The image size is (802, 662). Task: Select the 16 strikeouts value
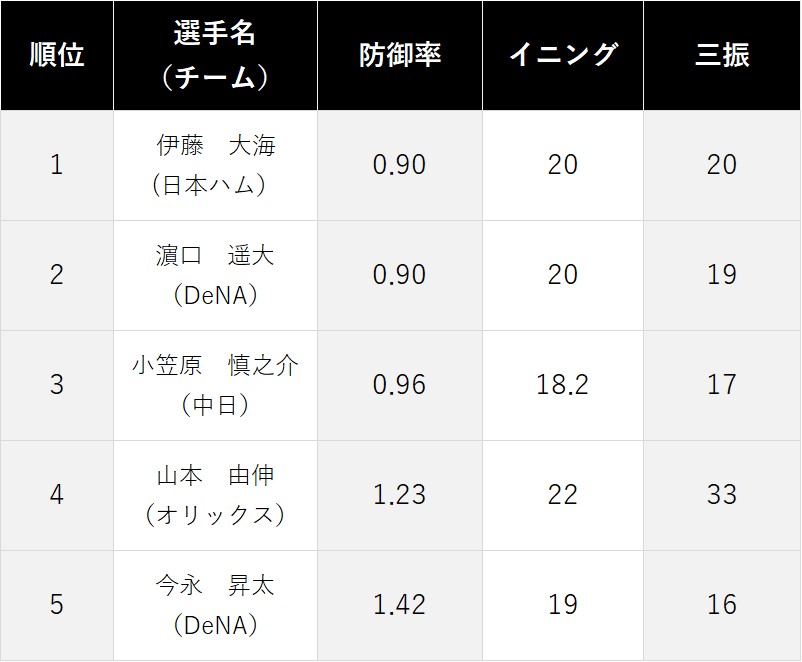[722, 605]
